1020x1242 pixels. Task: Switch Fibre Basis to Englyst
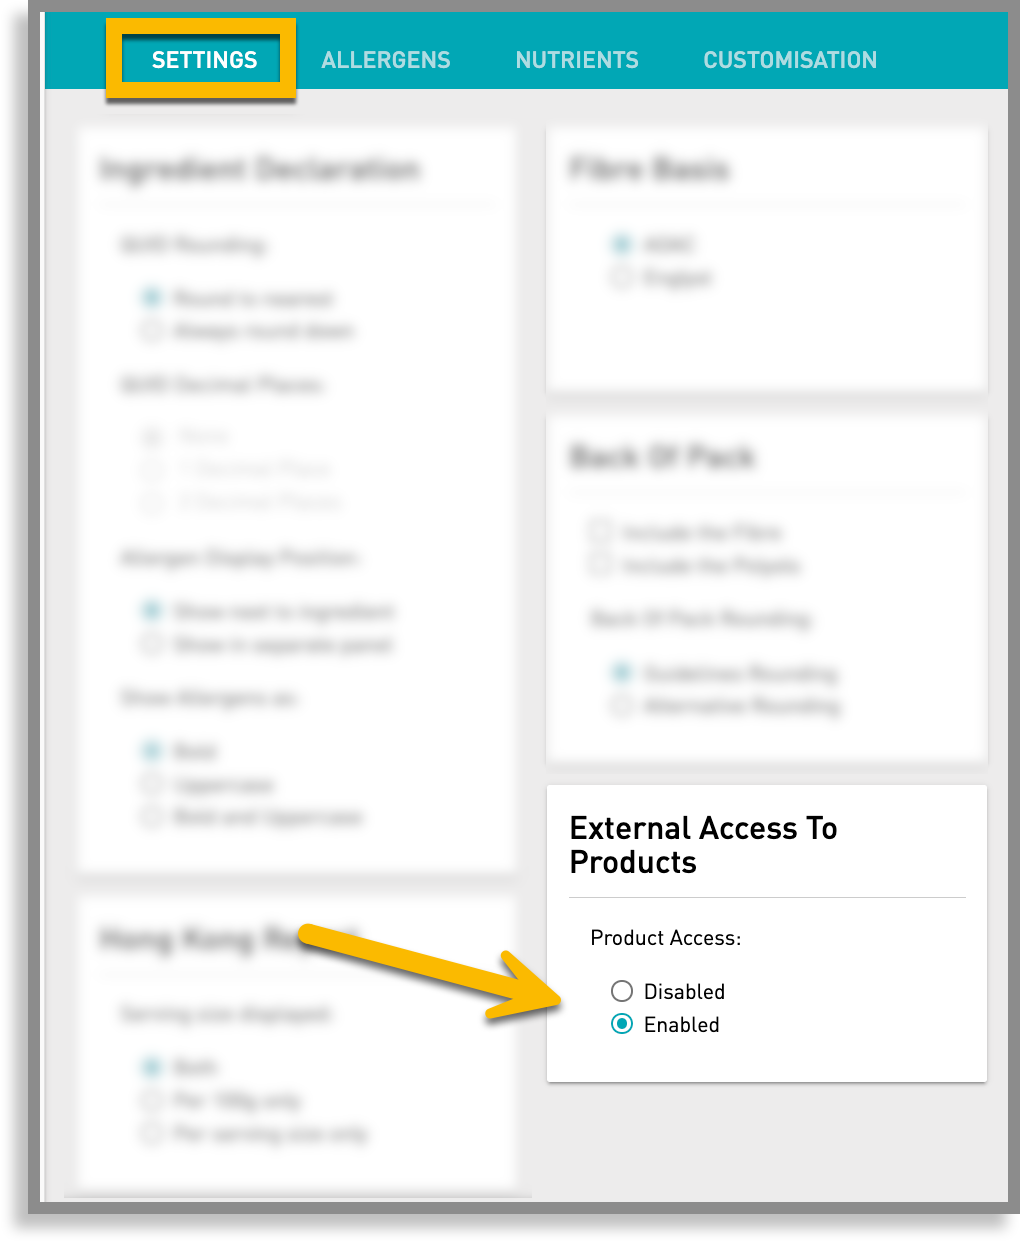point(621,278)
